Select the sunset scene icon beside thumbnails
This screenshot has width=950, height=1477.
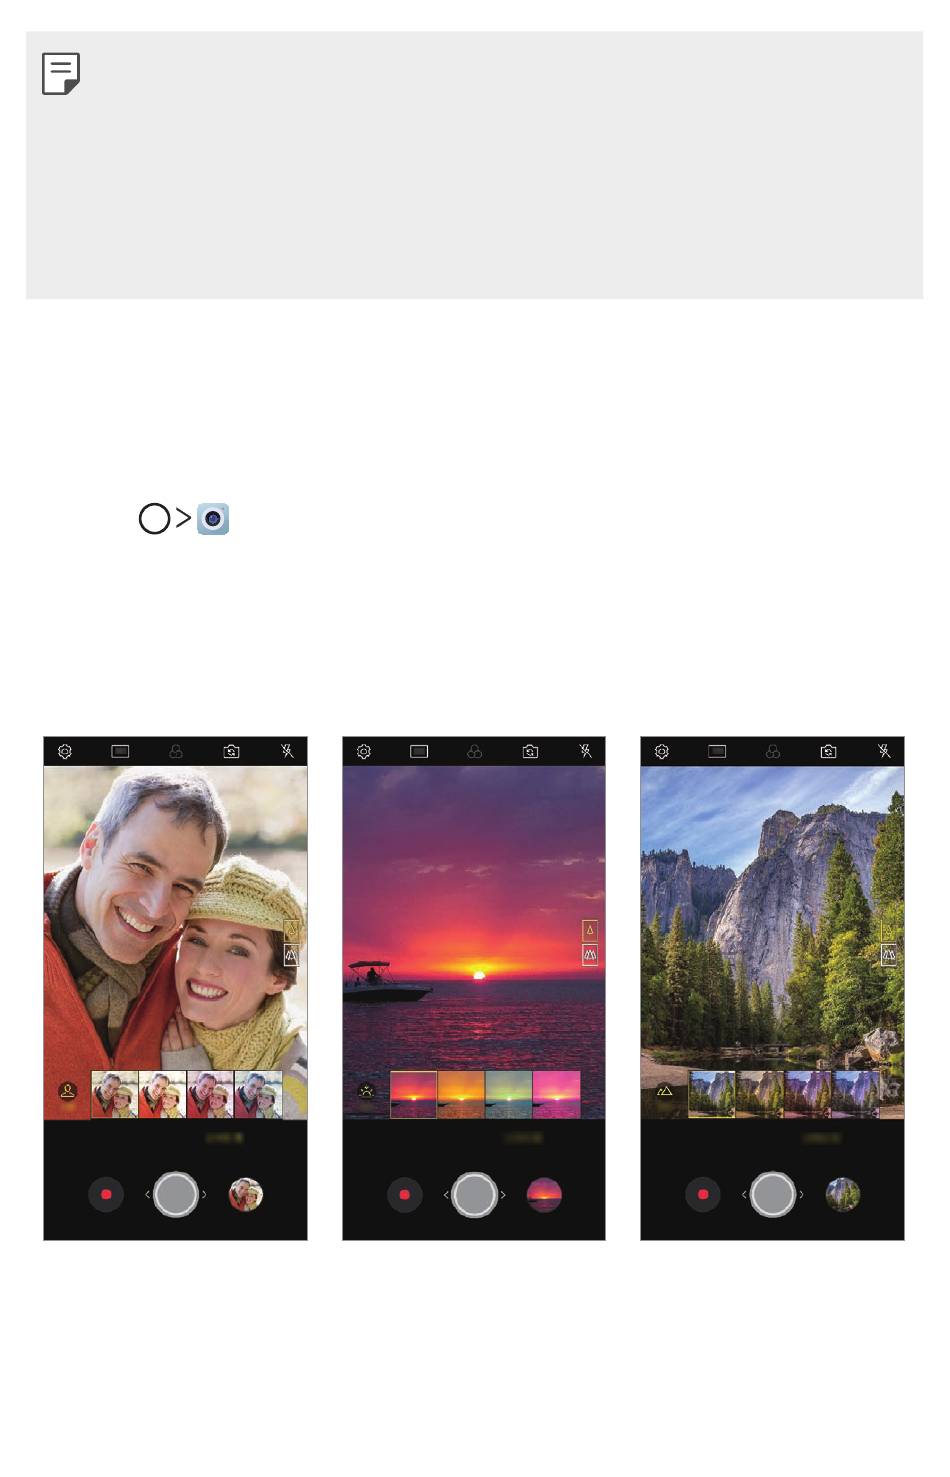pos(366,1091)
